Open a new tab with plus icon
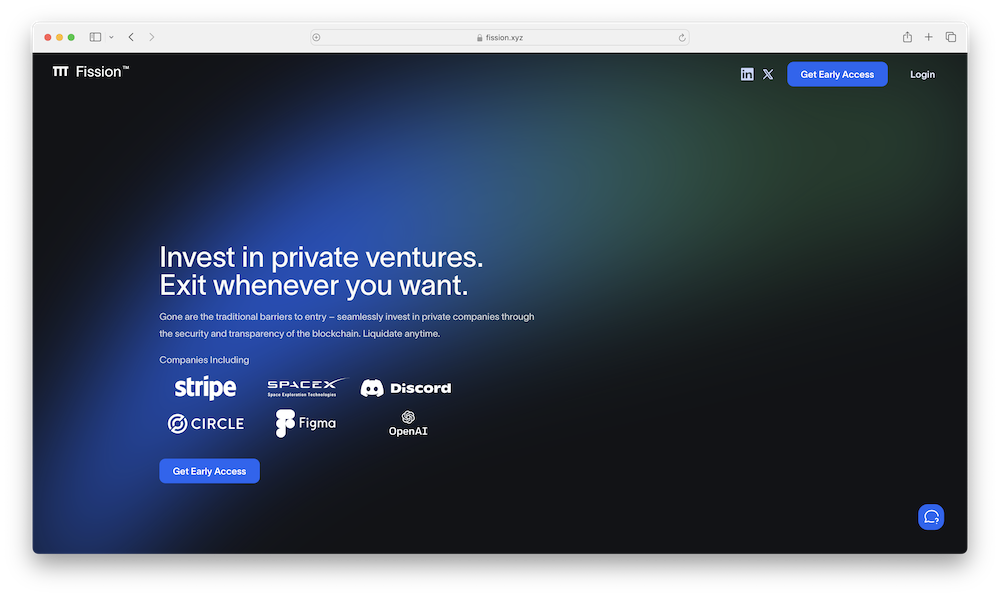 click(929, 37)
